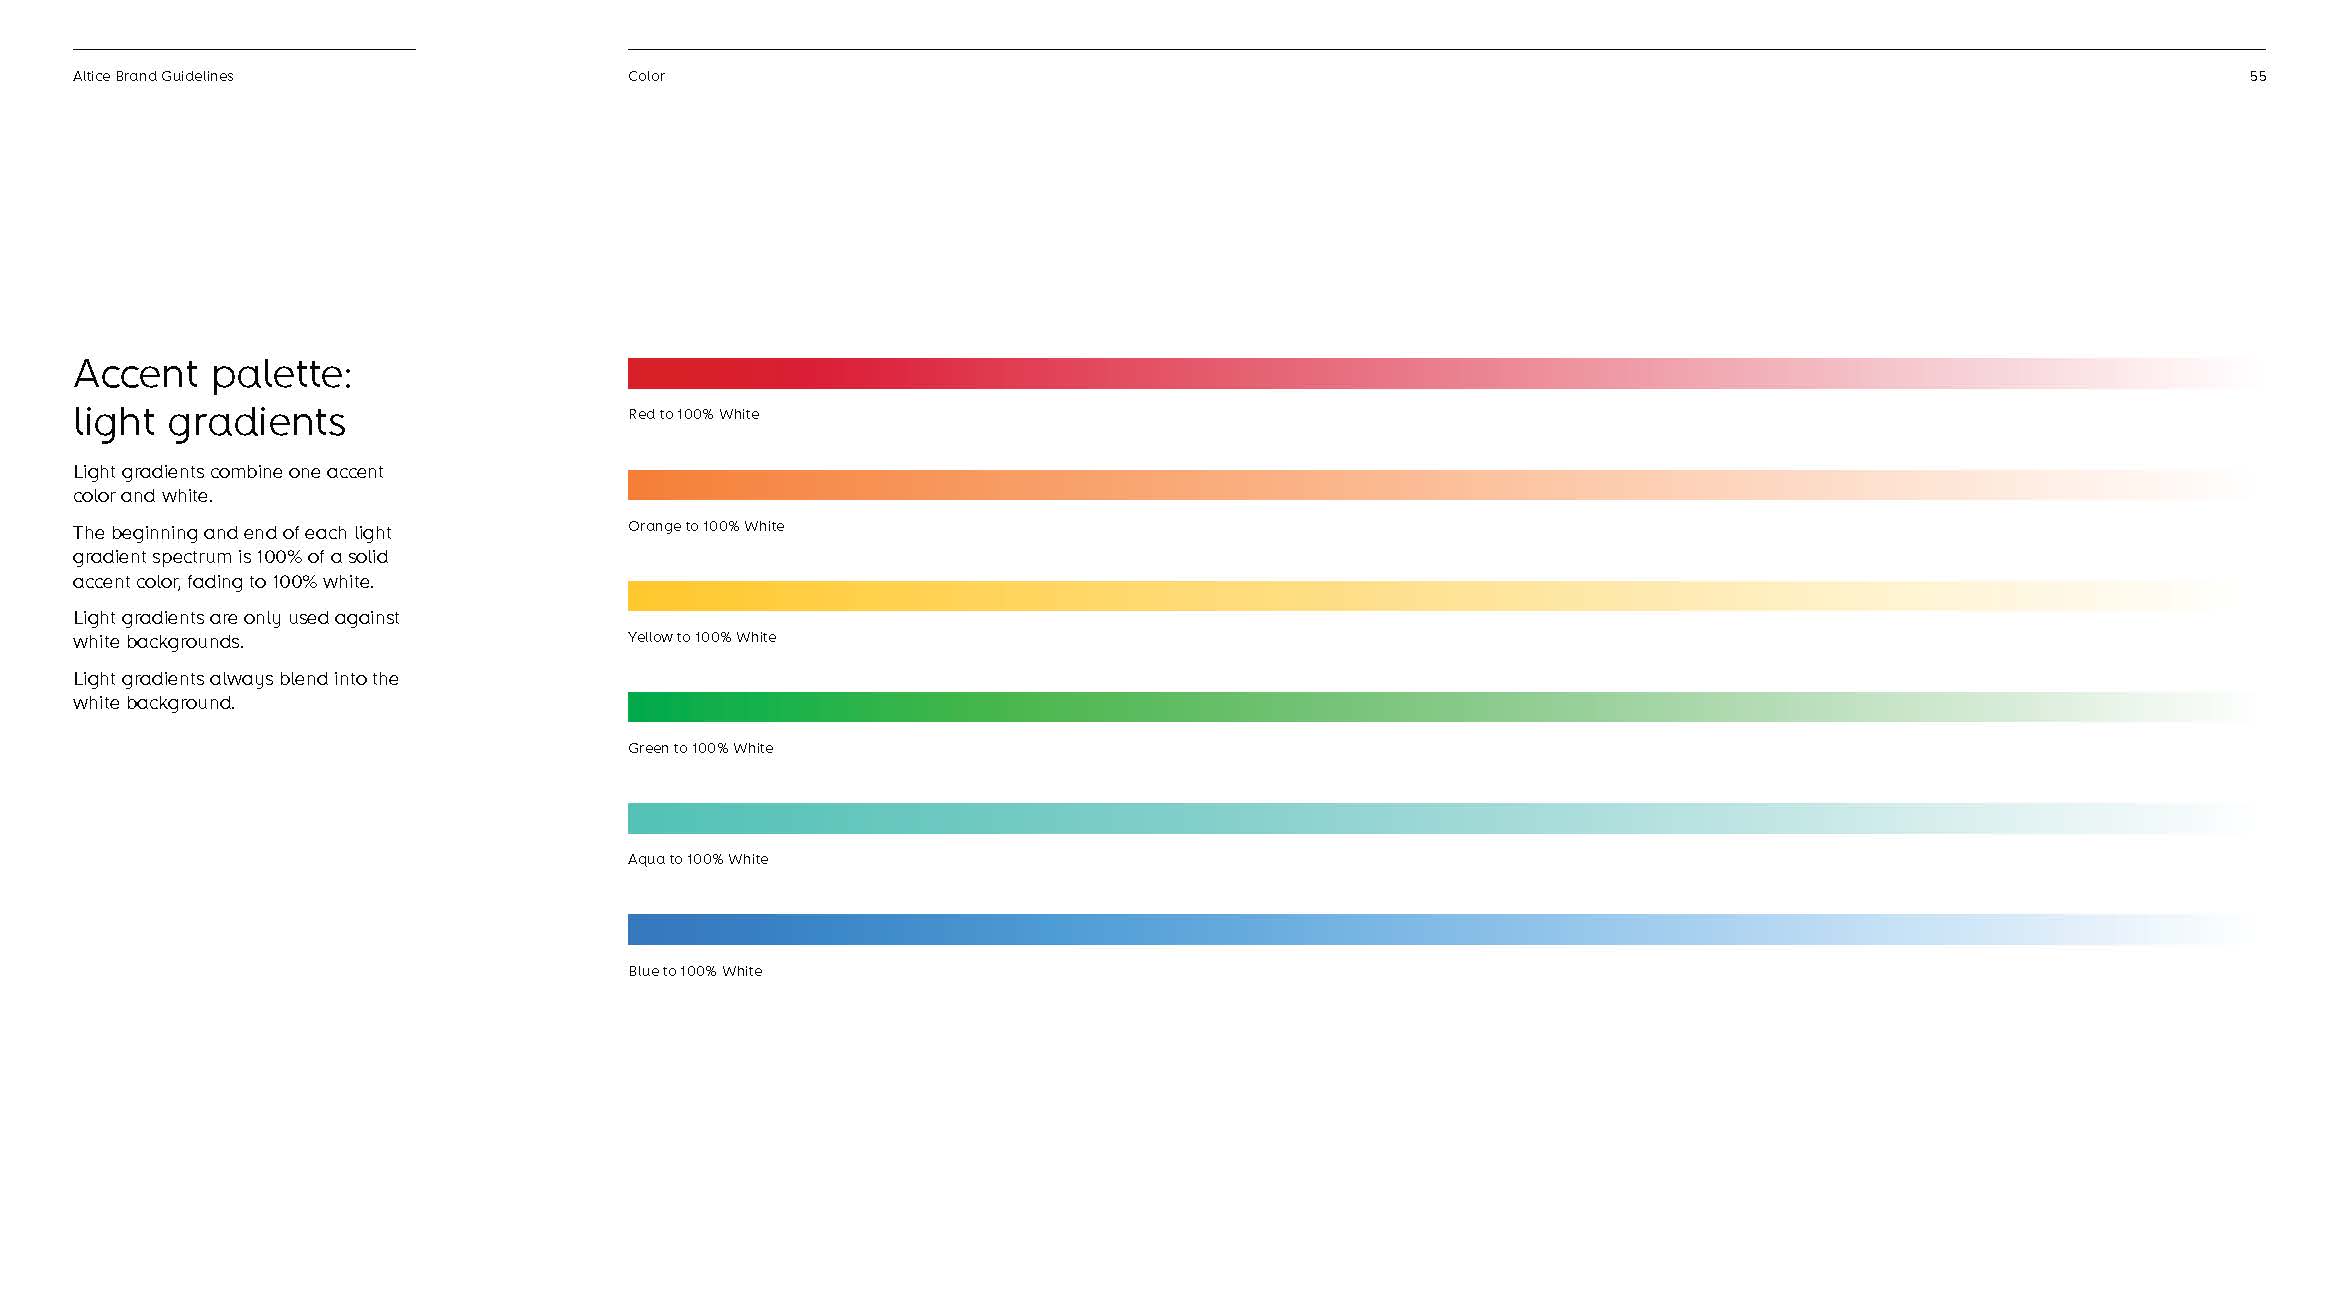Viewport: 2339px width, 1307px height.
Task: Select the 'Green to 100% White' caption
Action: 701,748
